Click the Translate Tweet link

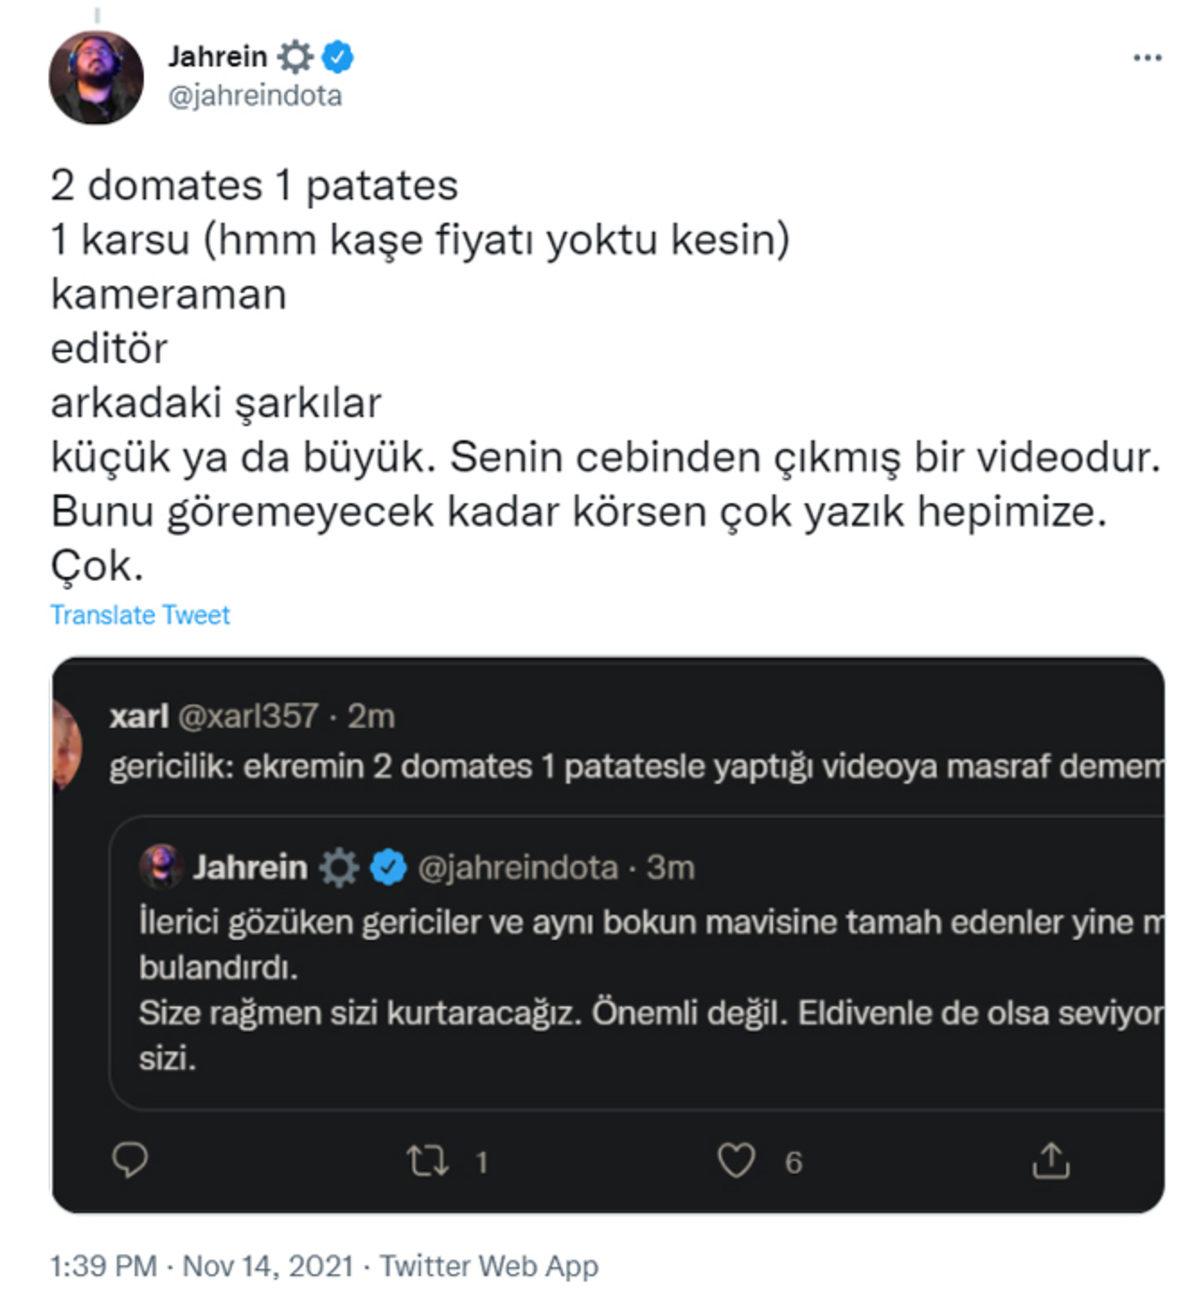139,615
